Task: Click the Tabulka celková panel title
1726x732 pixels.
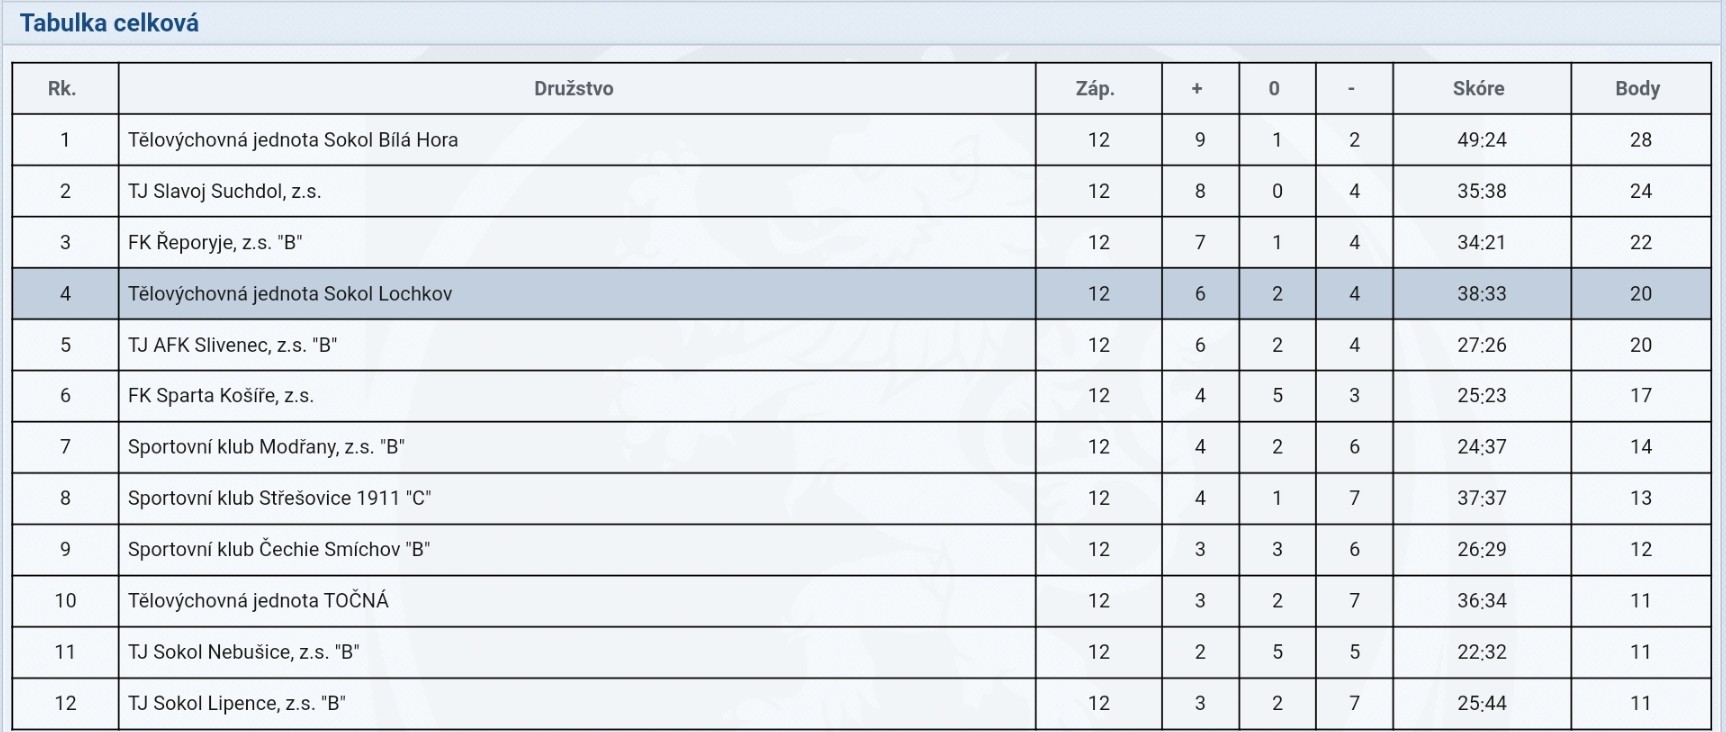Action: 109,22
